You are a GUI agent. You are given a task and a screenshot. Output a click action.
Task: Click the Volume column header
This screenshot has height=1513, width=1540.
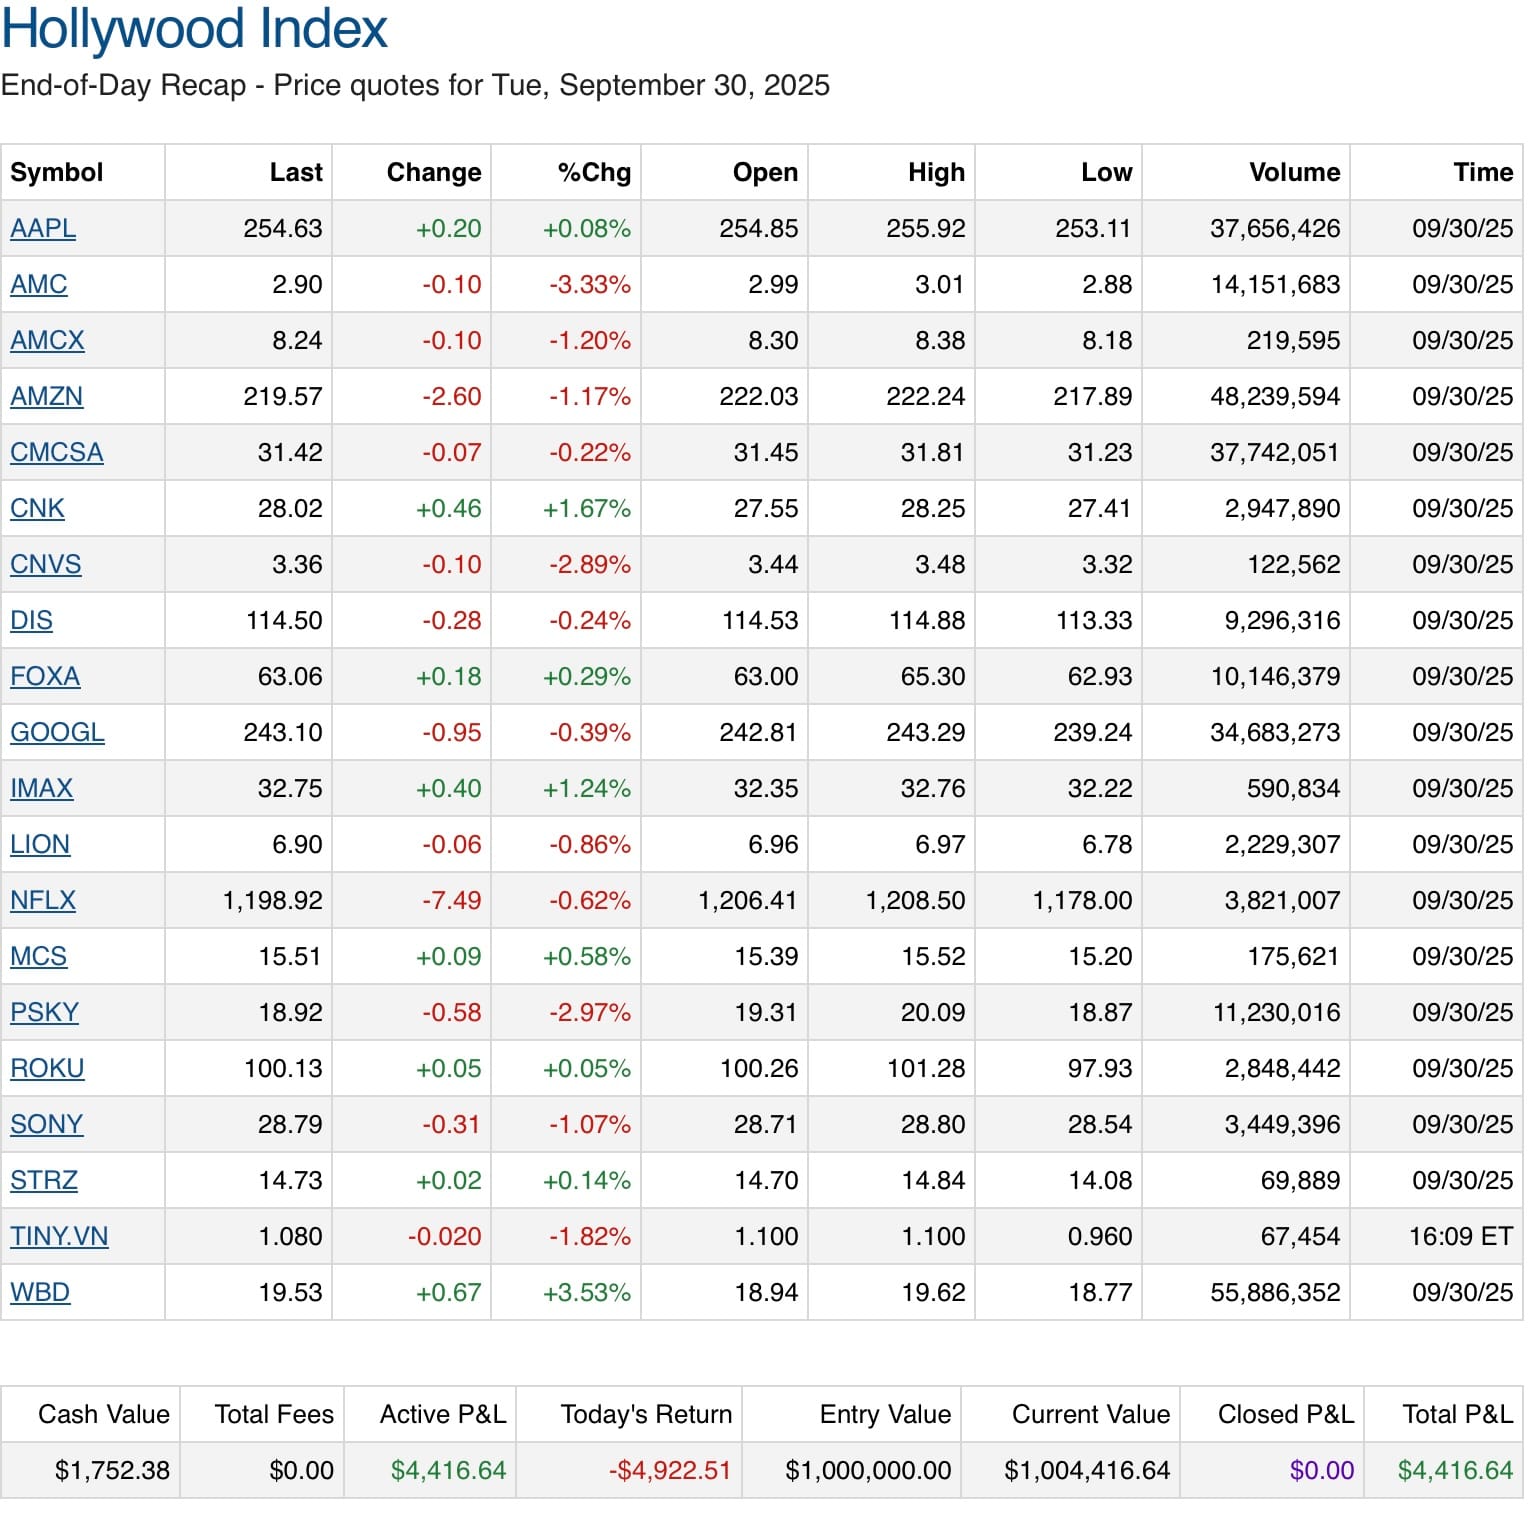click(x=1293, y=173)
